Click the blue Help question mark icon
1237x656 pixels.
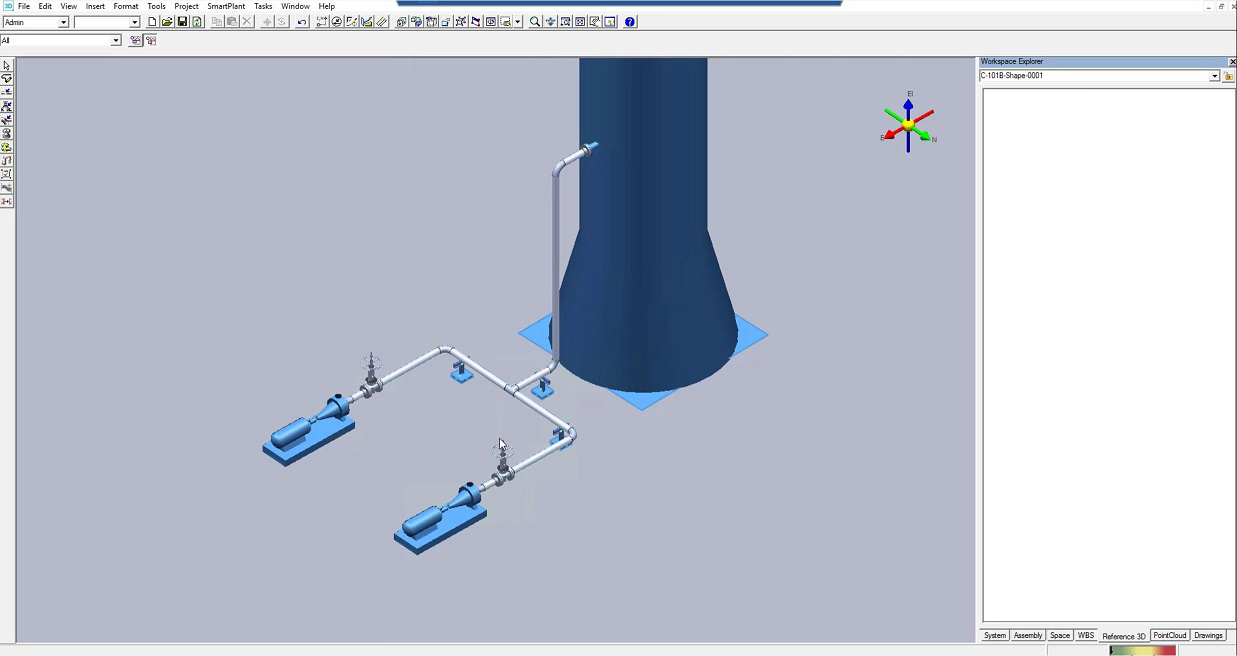(x=630, y=22)
